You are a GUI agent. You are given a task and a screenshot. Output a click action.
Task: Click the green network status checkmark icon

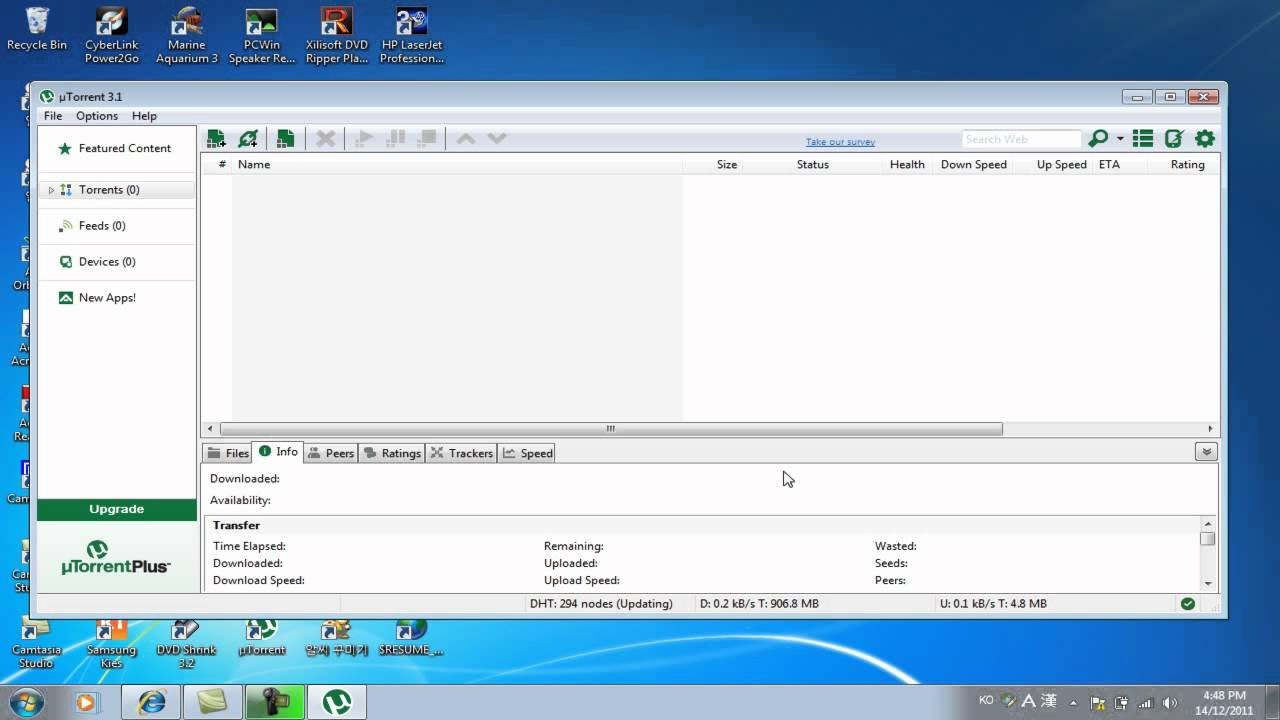click(x=1188, y=604)
